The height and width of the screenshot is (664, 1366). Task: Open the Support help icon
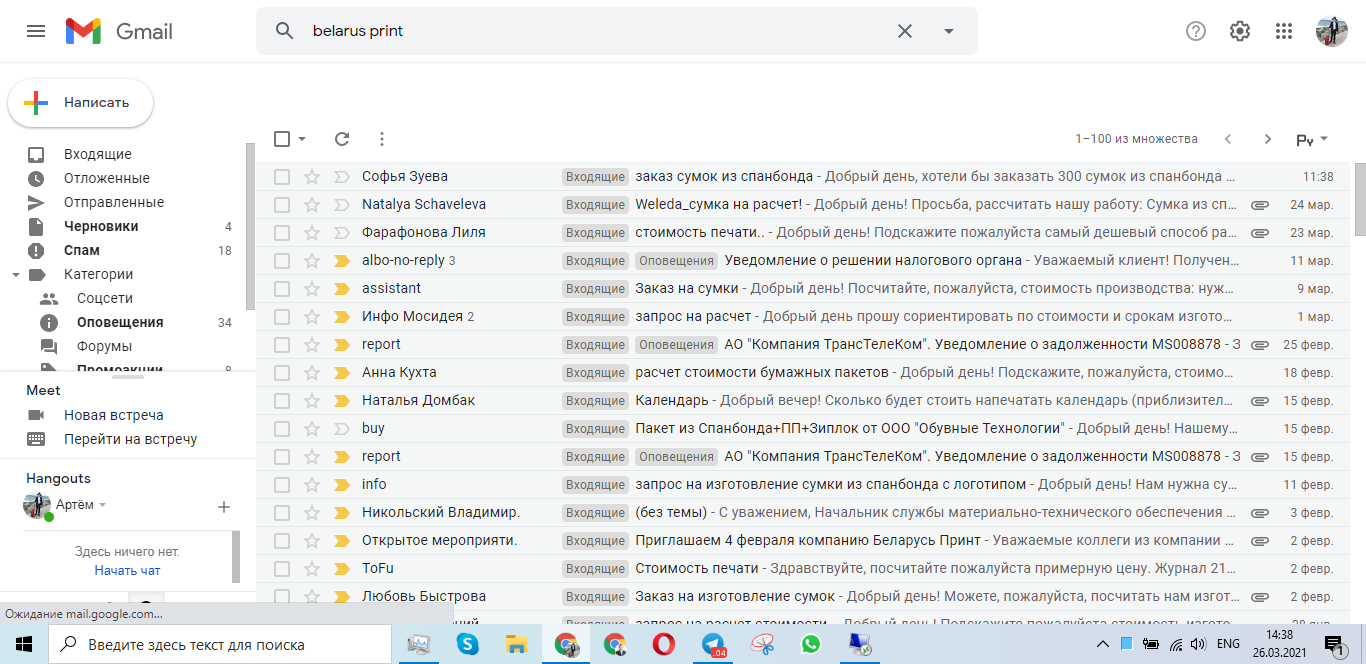(x=1196, y=31)
